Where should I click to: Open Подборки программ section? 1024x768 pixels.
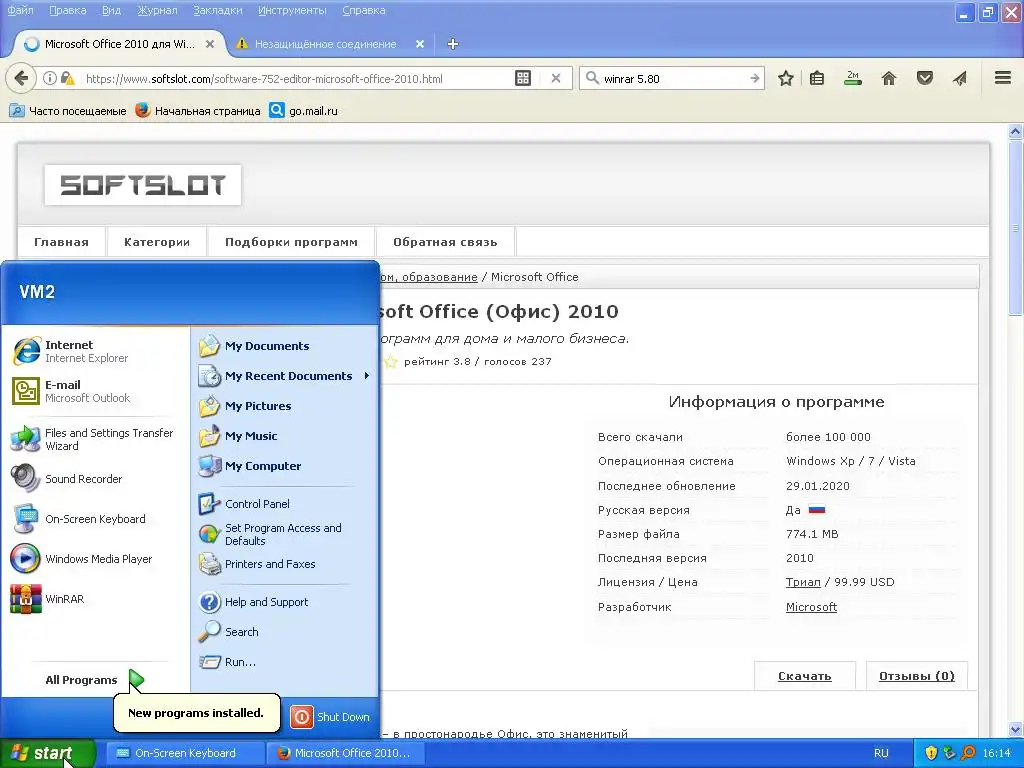point(291,242)
